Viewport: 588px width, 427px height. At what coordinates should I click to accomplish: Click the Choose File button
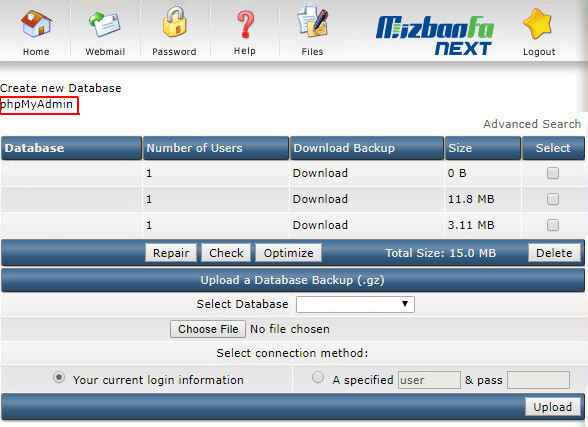208,329
